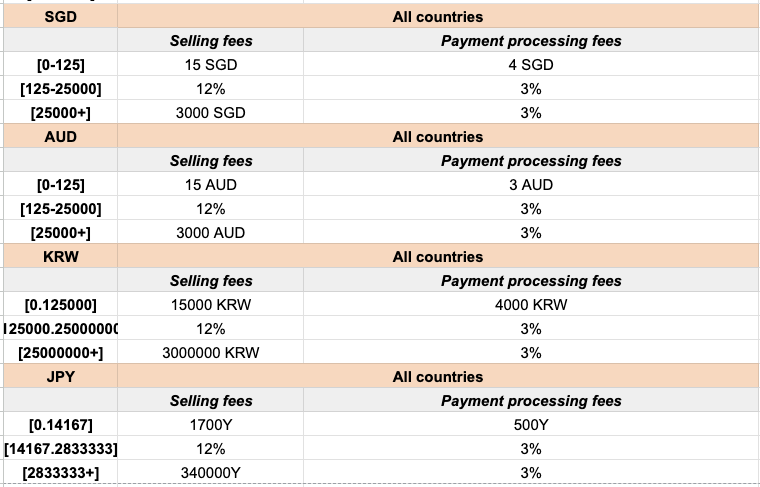Click the 3000 SGD selling fee cell

pyautogui.click(x=210, y=113)
